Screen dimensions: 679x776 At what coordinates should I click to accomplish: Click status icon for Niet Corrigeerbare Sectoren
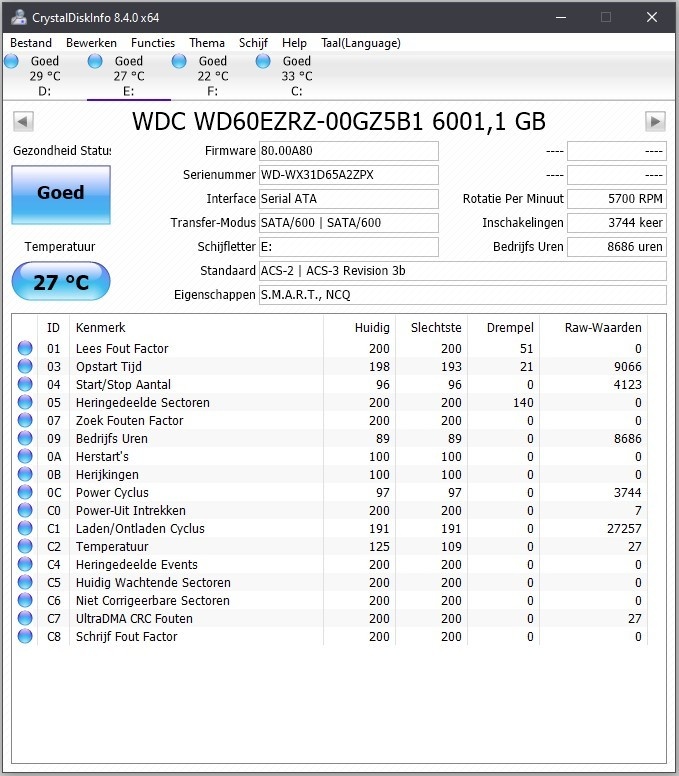point(25,600)
